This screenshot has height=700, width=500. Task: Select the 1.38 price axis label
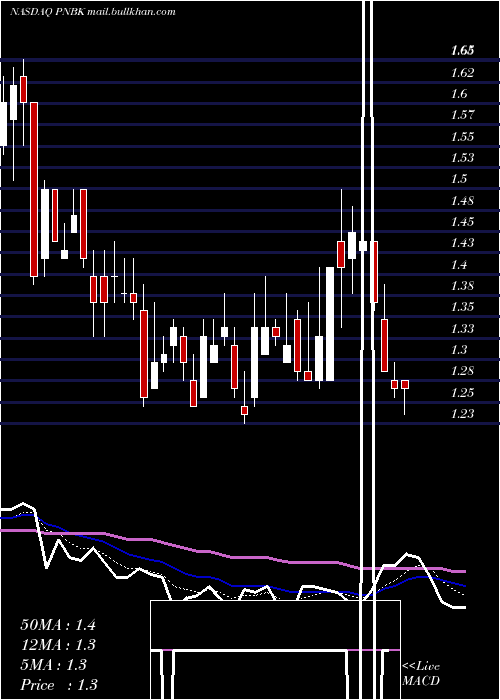coord(462,285)
